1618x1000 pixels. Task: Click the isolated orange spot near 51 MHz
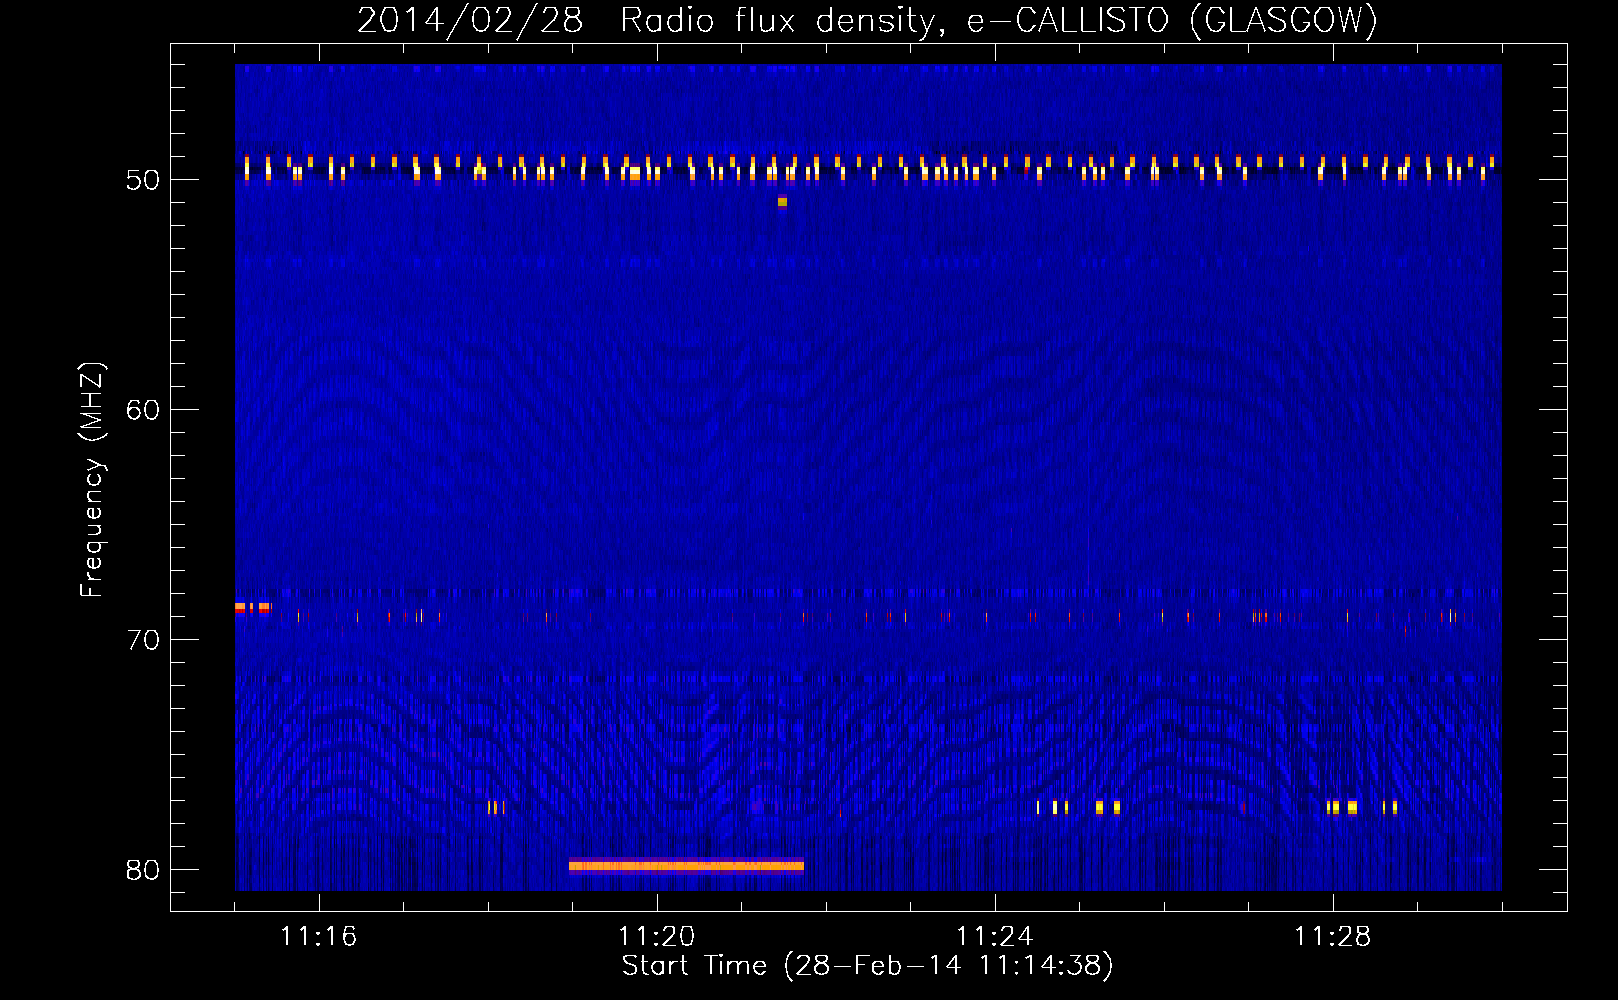782,202
